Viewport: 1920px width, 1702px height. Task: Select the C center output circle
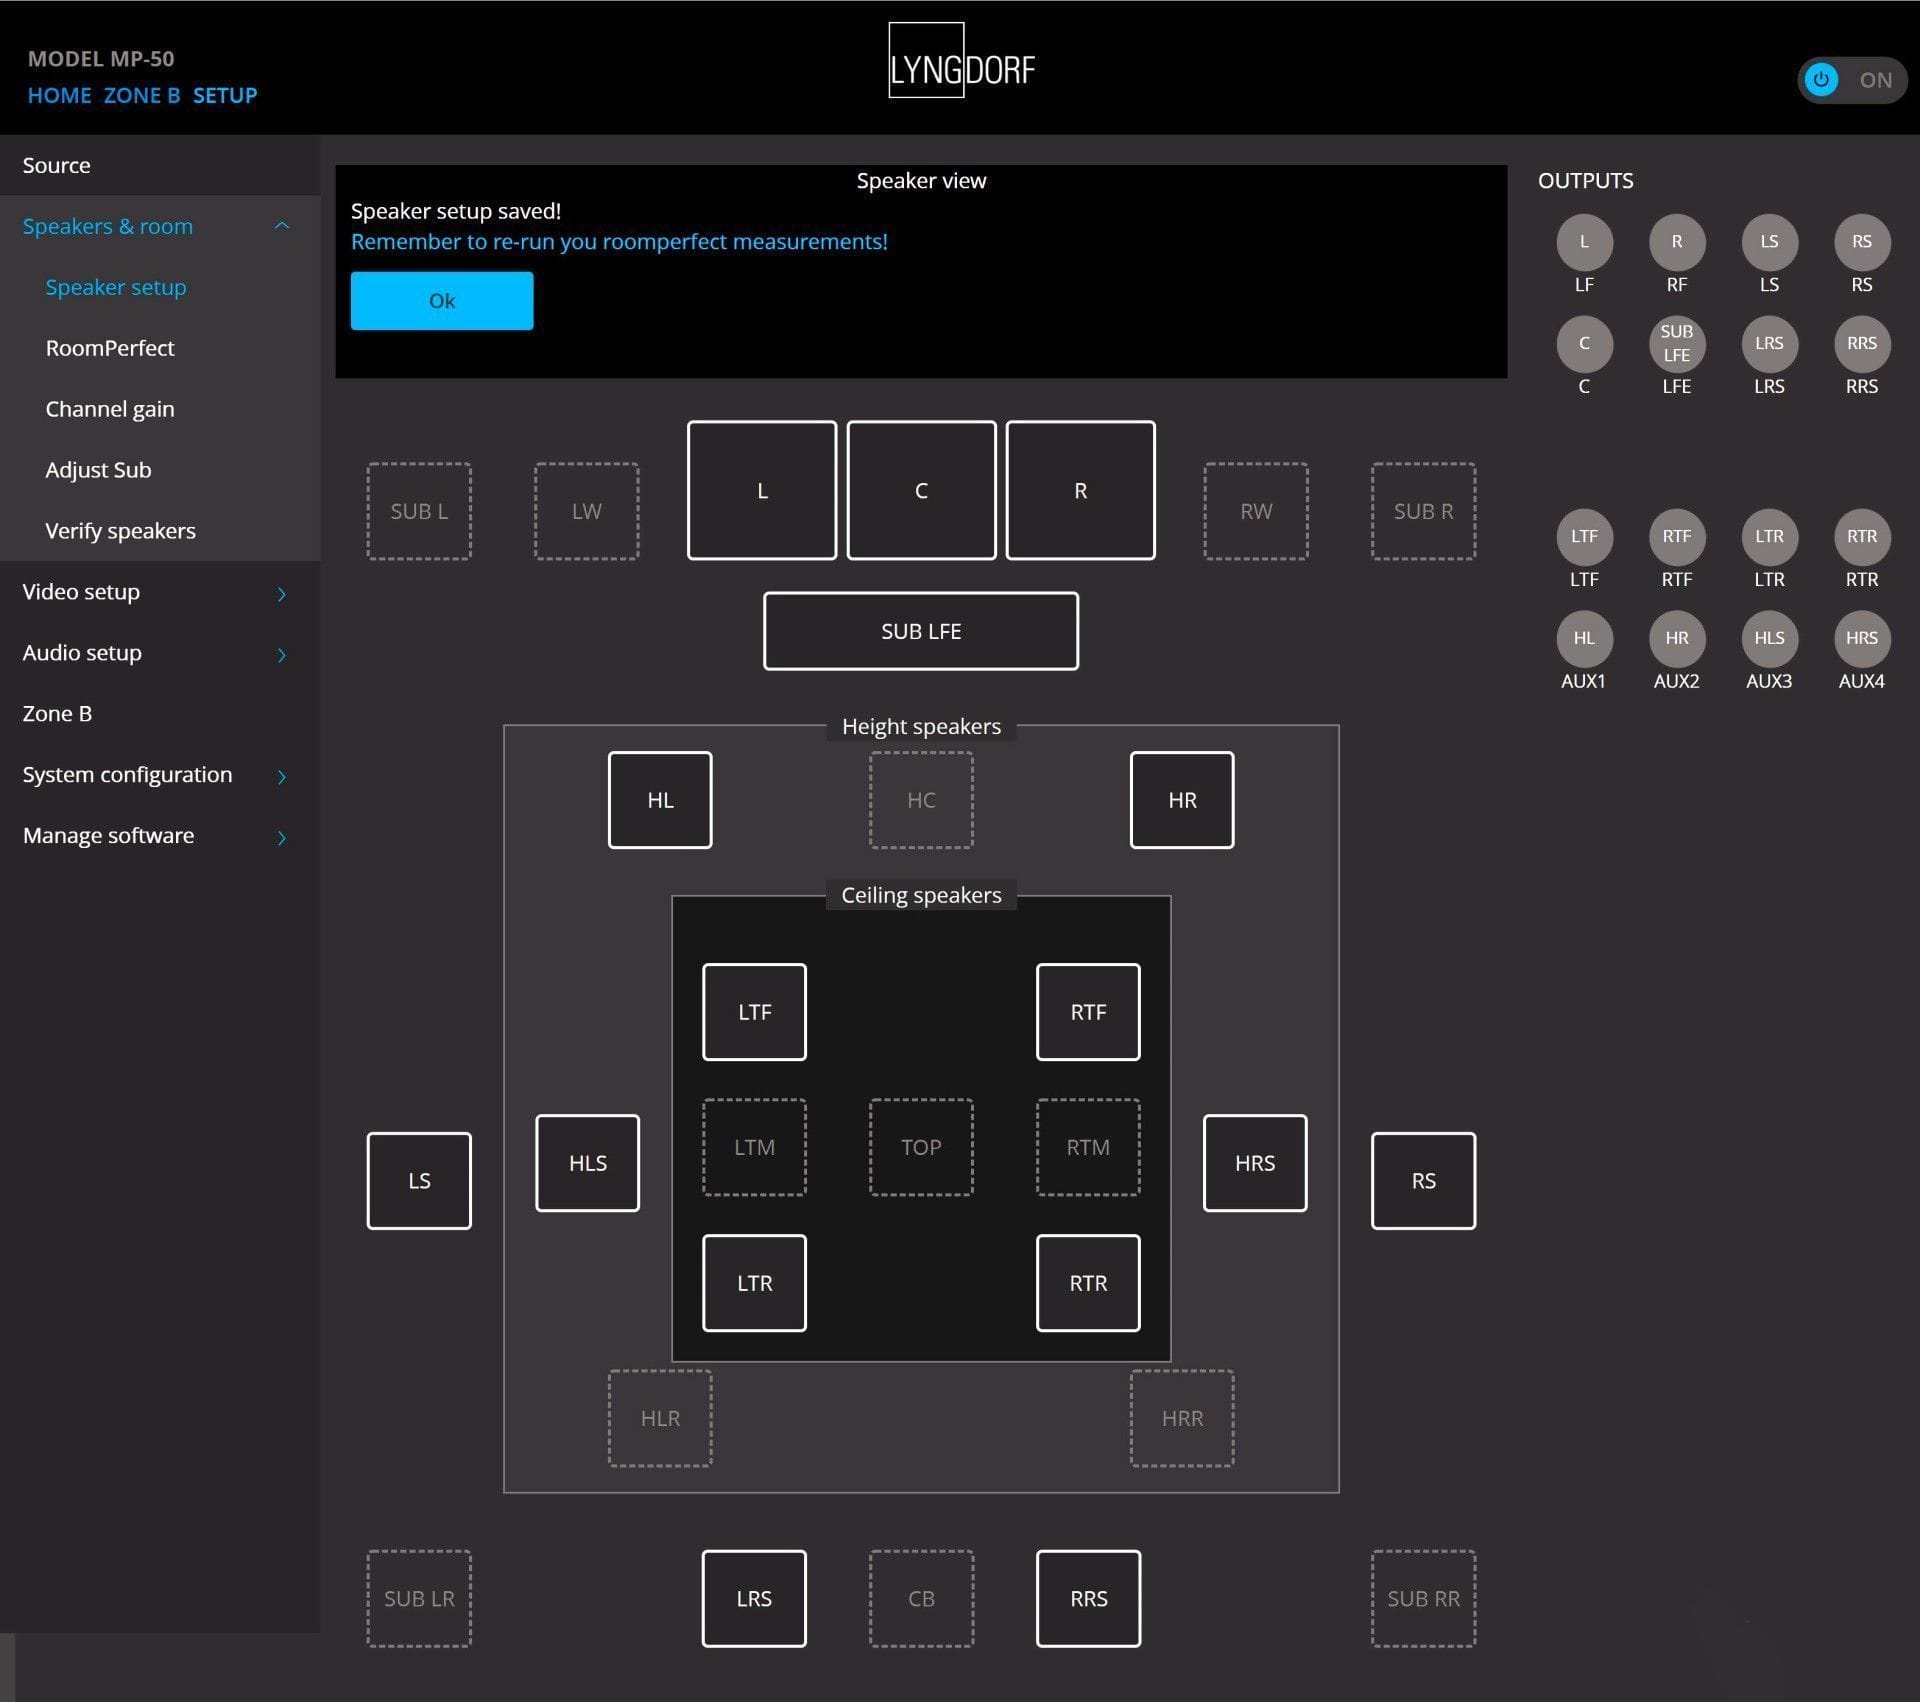tap(1584, 344)
